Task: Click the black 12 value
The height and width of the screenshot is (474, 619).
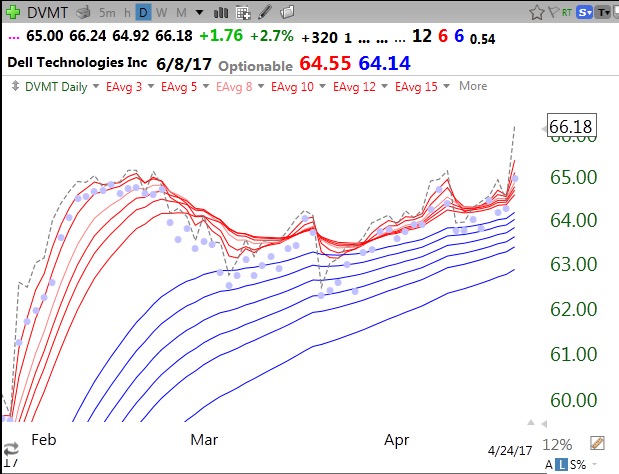Action: (x=422, y=36)
